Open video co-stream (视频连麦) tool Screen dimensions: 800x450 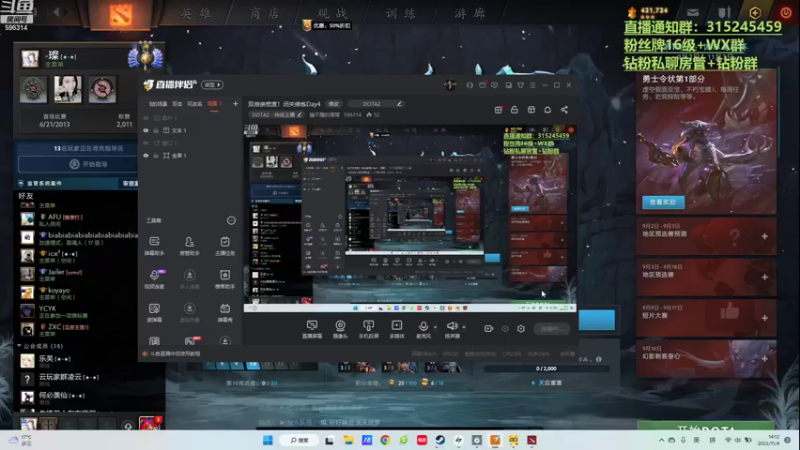(154, 279)
